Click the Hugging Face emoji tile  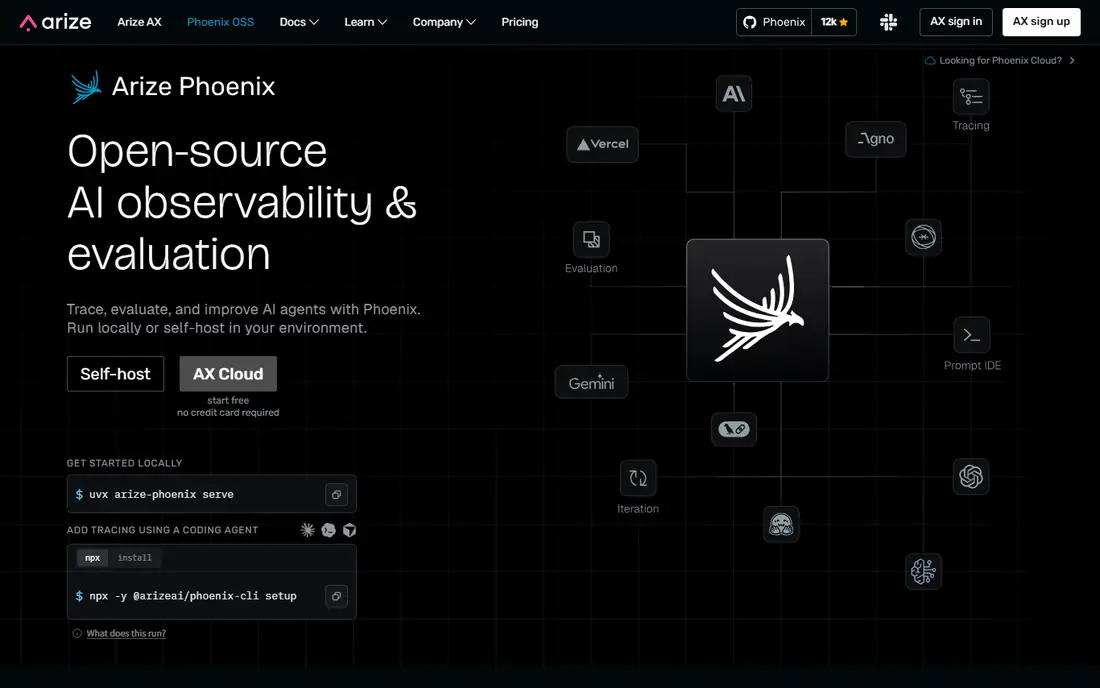pyautogui.click(x=781, y=524)
